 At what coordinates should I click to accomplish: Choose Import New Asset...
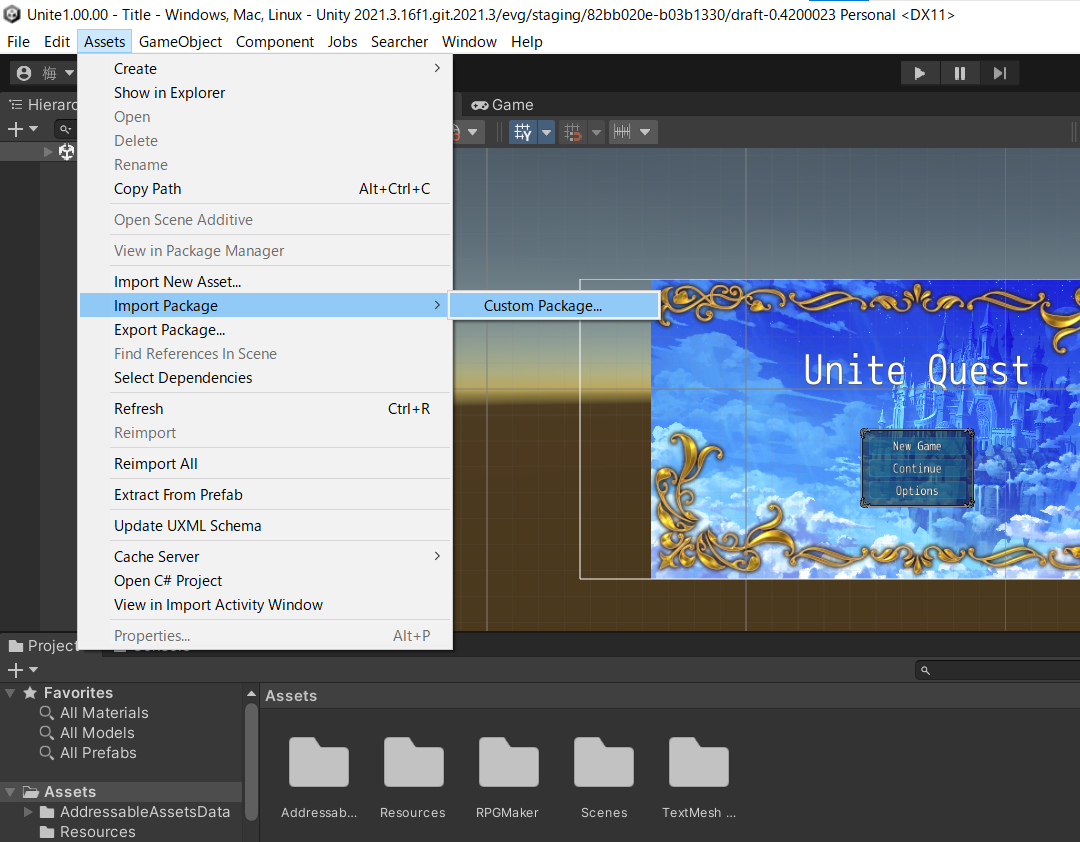[265, 282]
